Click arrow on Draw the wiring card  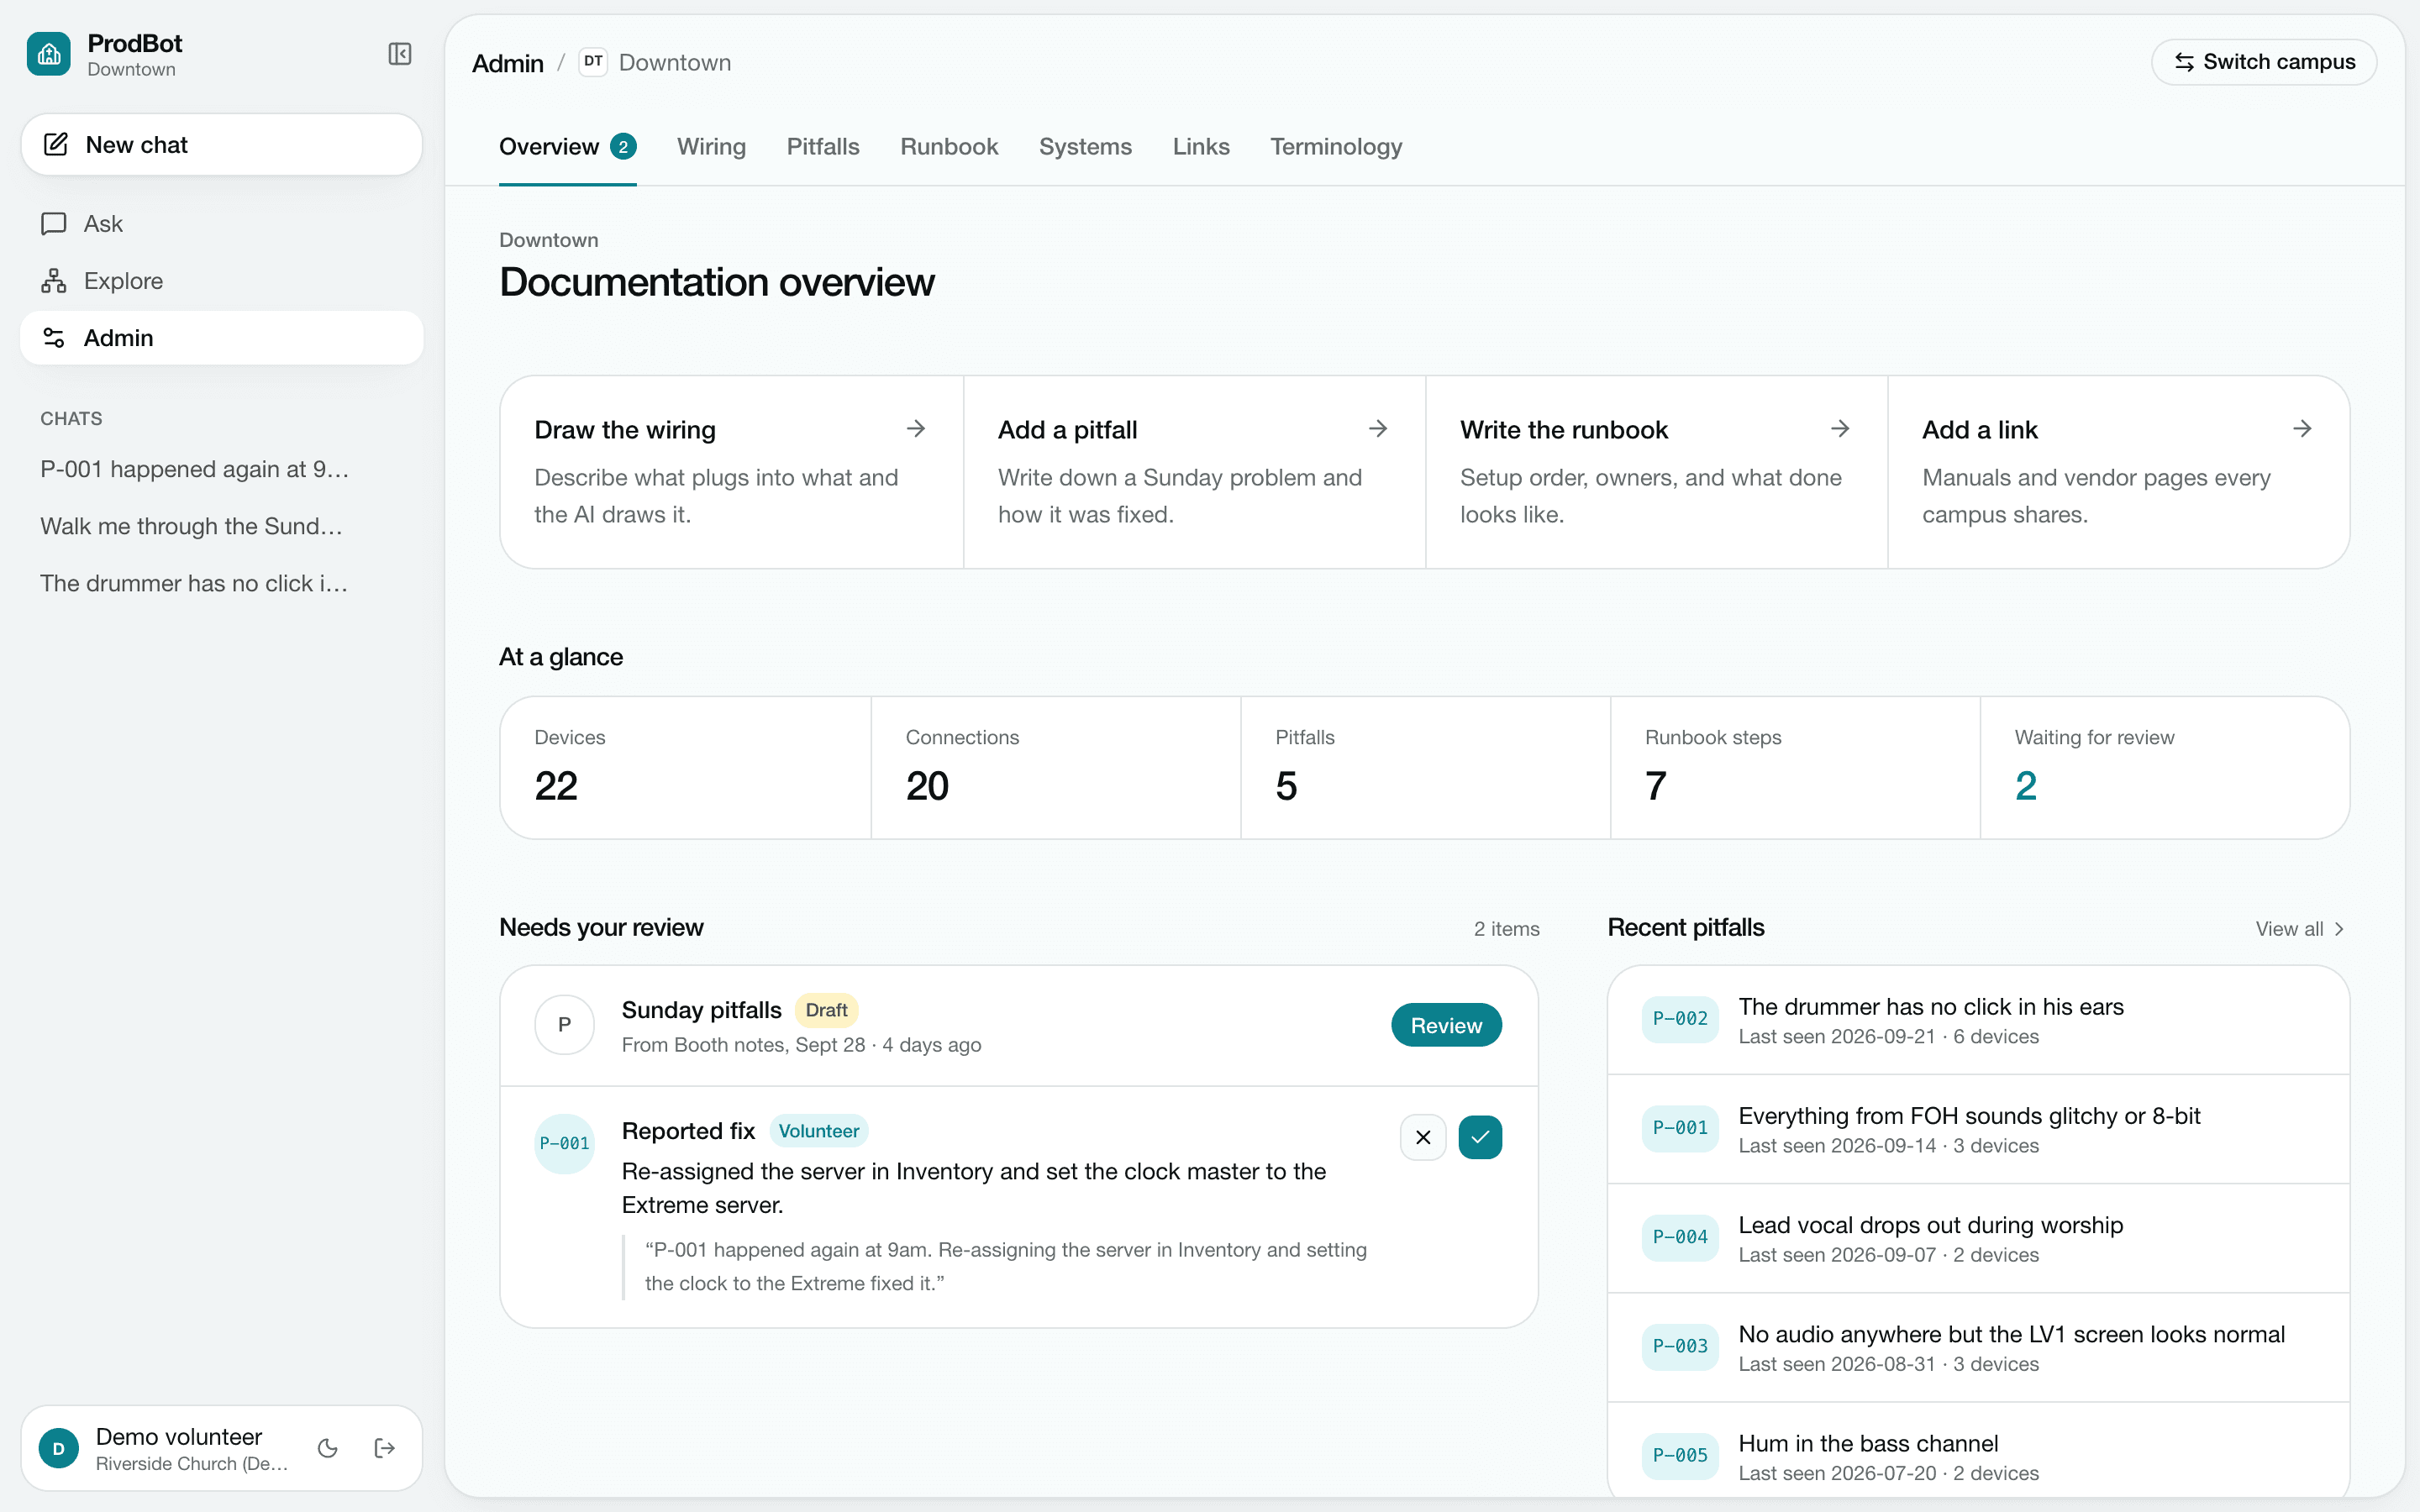pyautogui.click(x=916, y=429)
